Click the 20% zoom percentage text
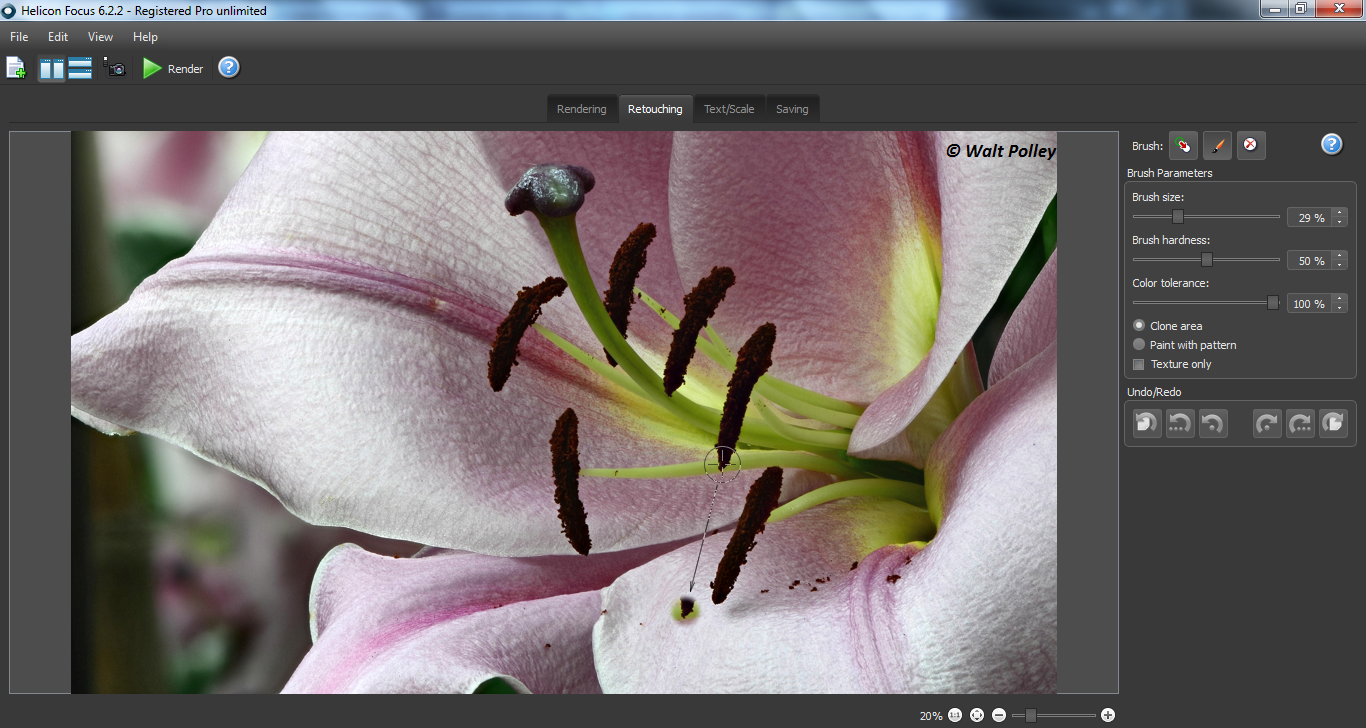 931,716
